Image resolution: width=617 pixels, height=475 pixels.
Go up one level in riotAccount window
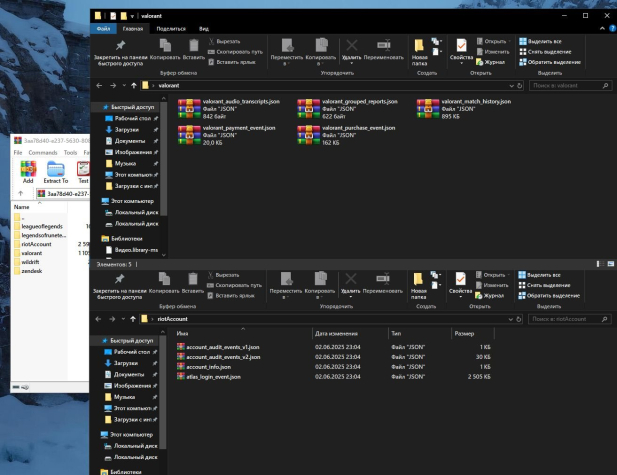(133, 319)
